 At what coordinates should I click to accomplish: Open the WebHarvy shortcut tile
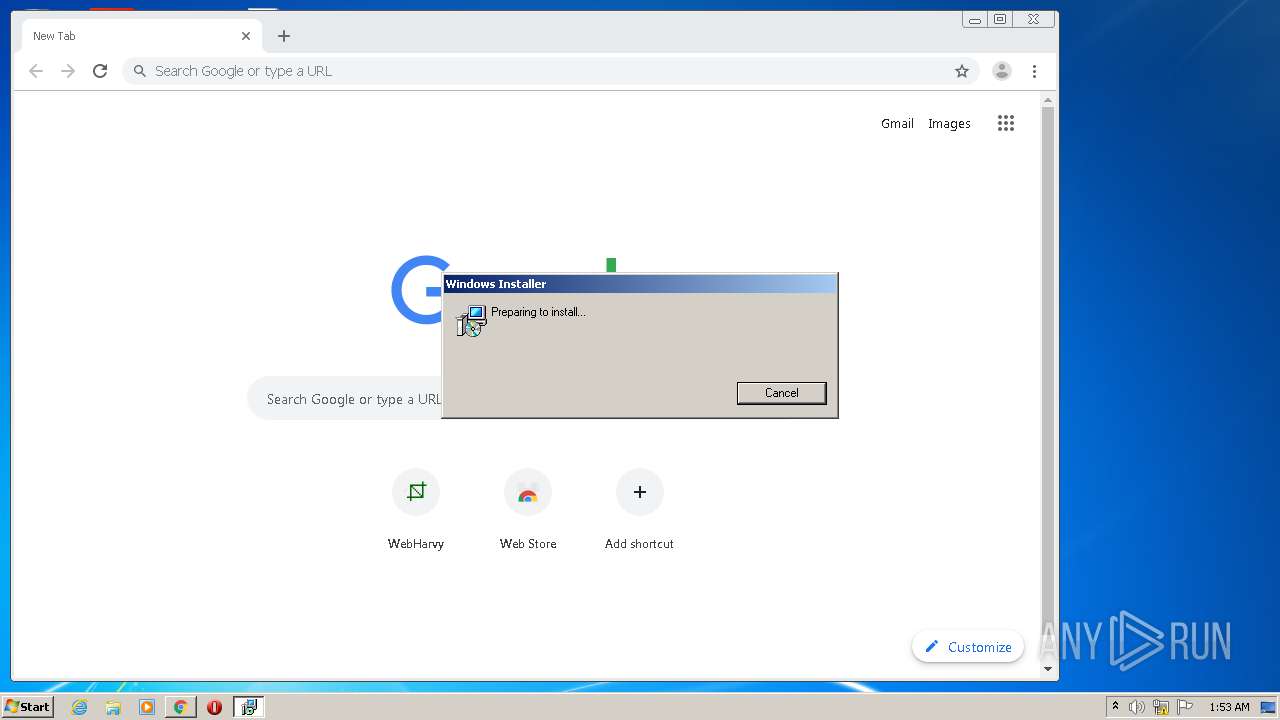pos(416,510)
